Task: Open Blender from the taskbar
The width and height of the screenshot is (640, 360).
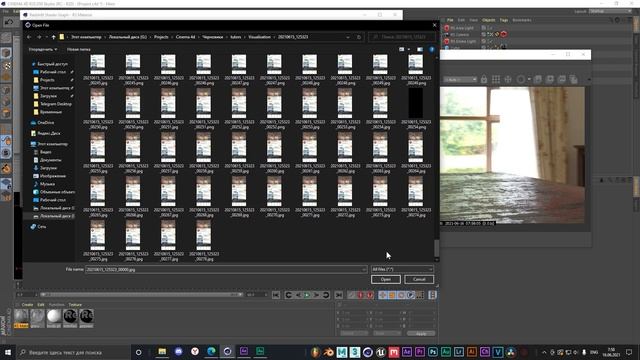Action: [328, 352]
